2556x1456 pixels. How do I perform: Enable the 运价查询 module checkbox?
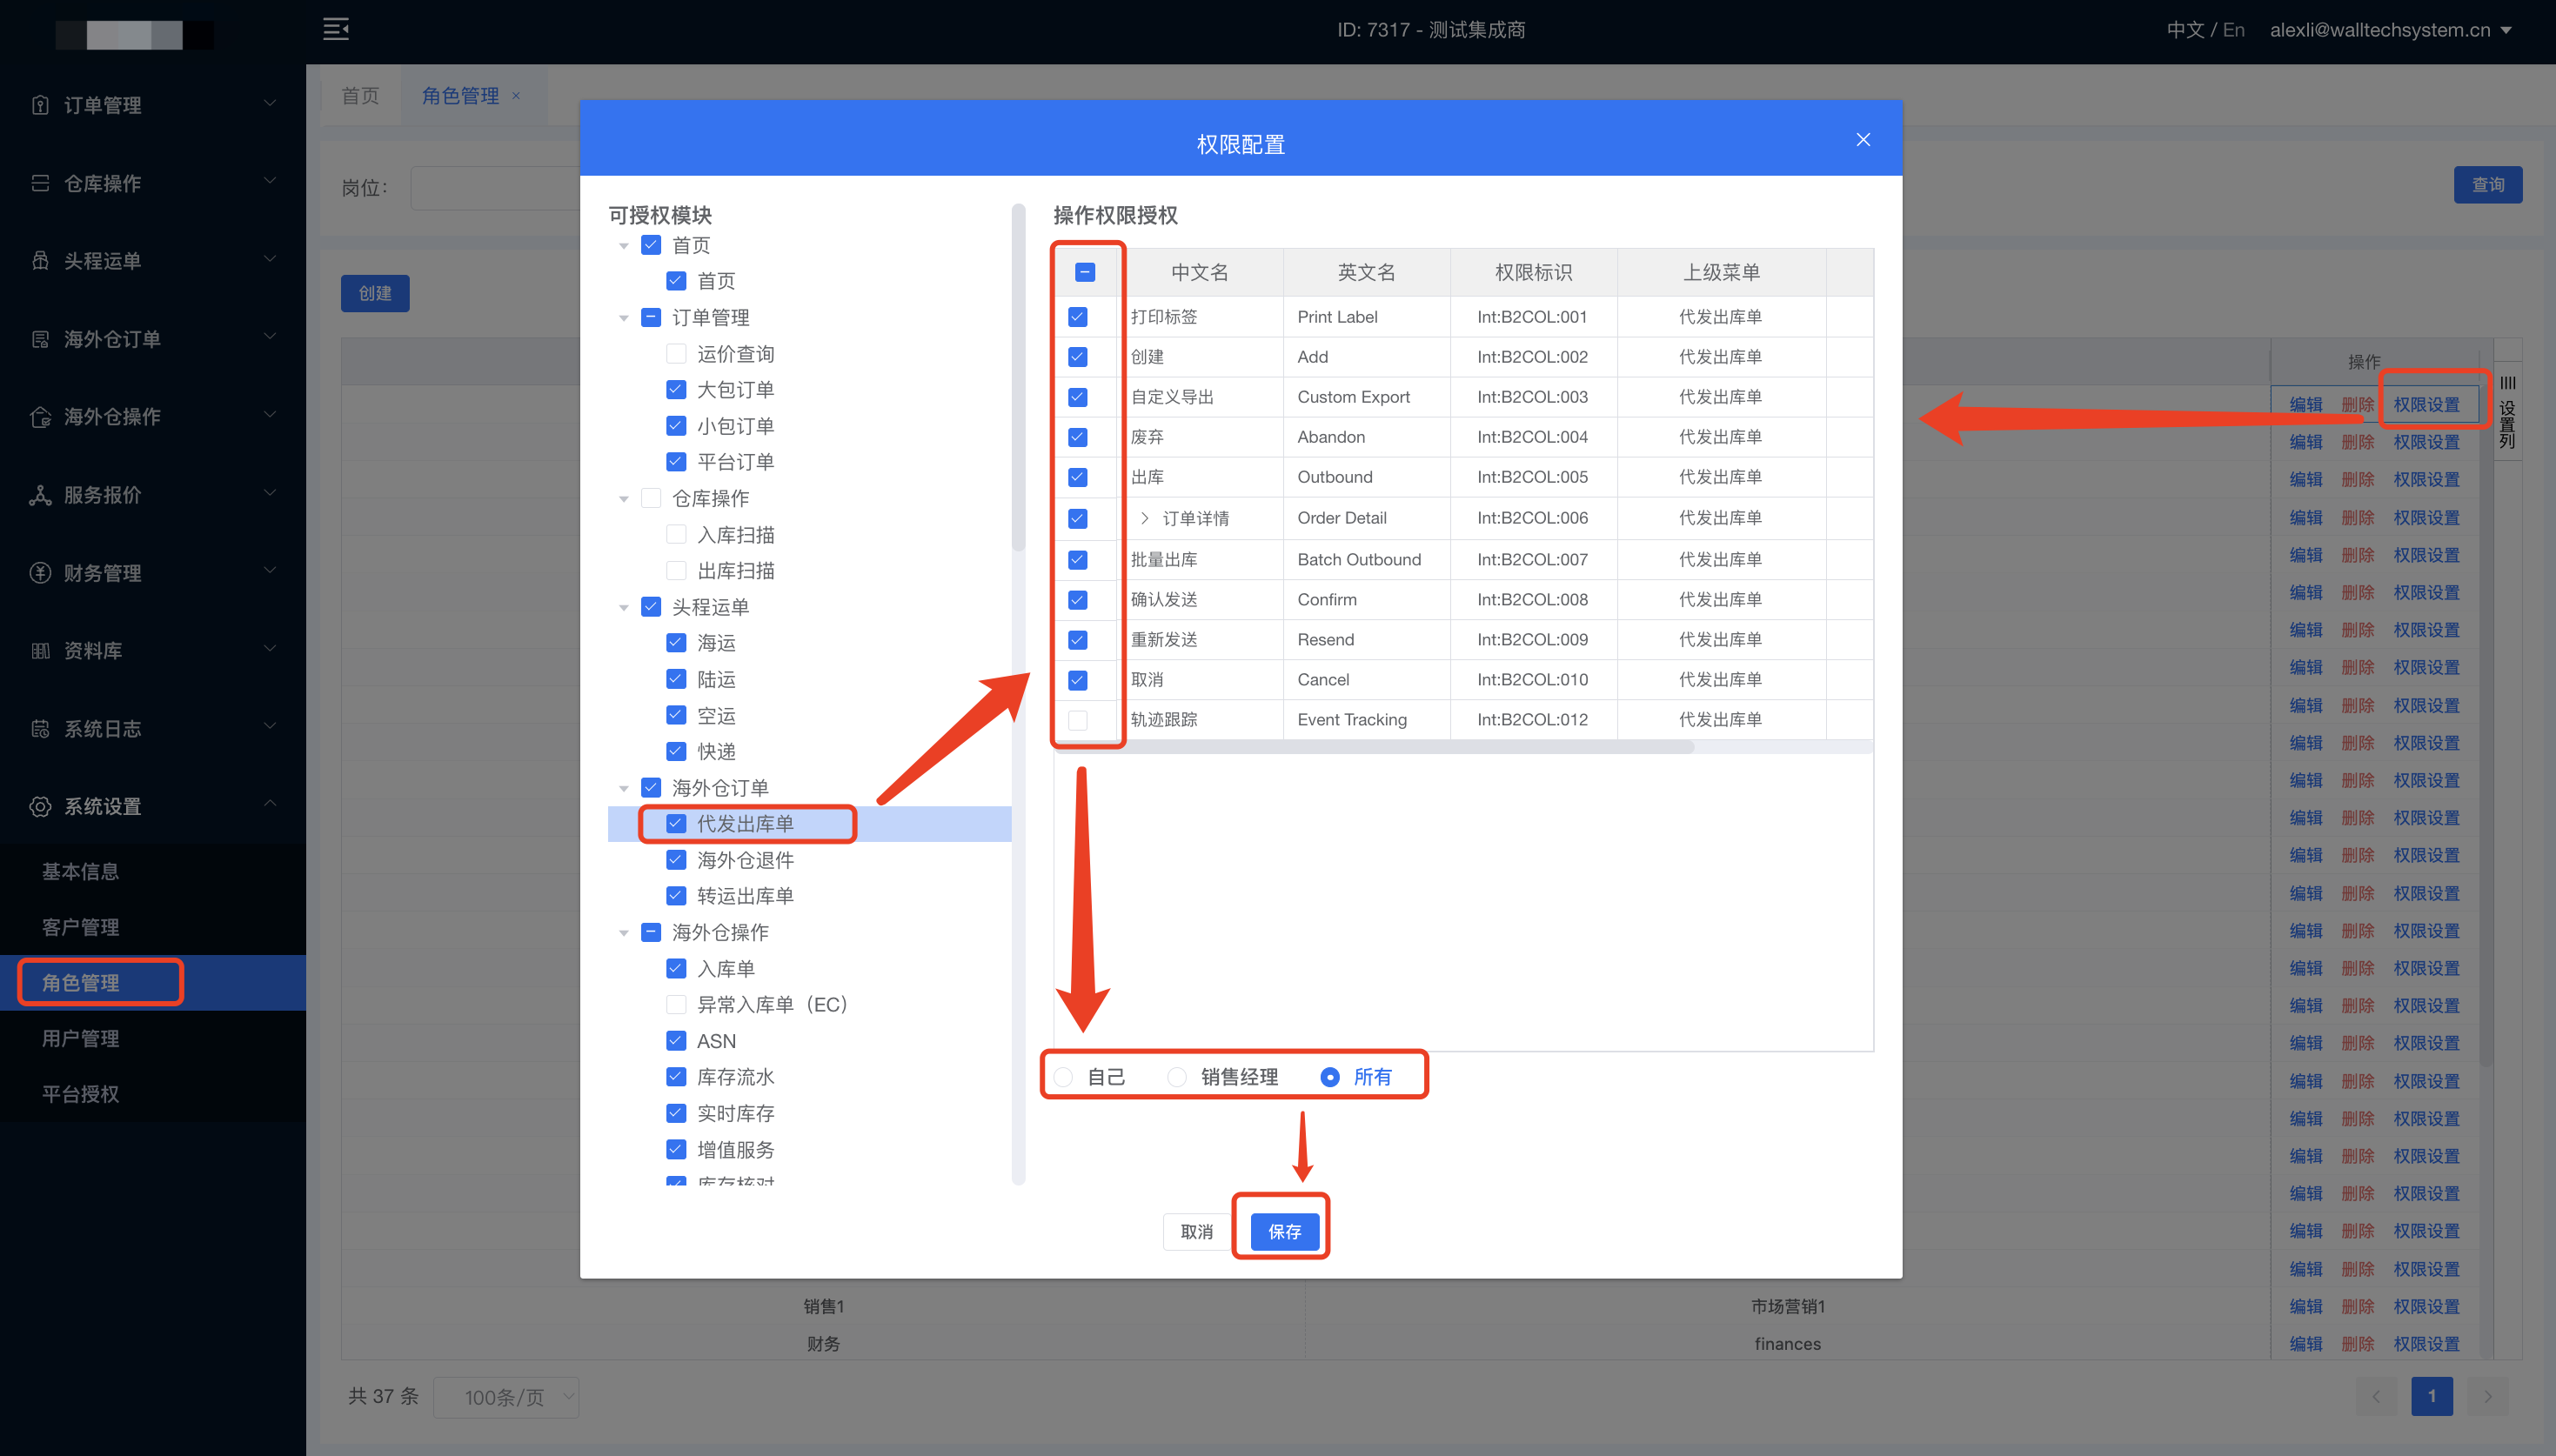[676, 354]
